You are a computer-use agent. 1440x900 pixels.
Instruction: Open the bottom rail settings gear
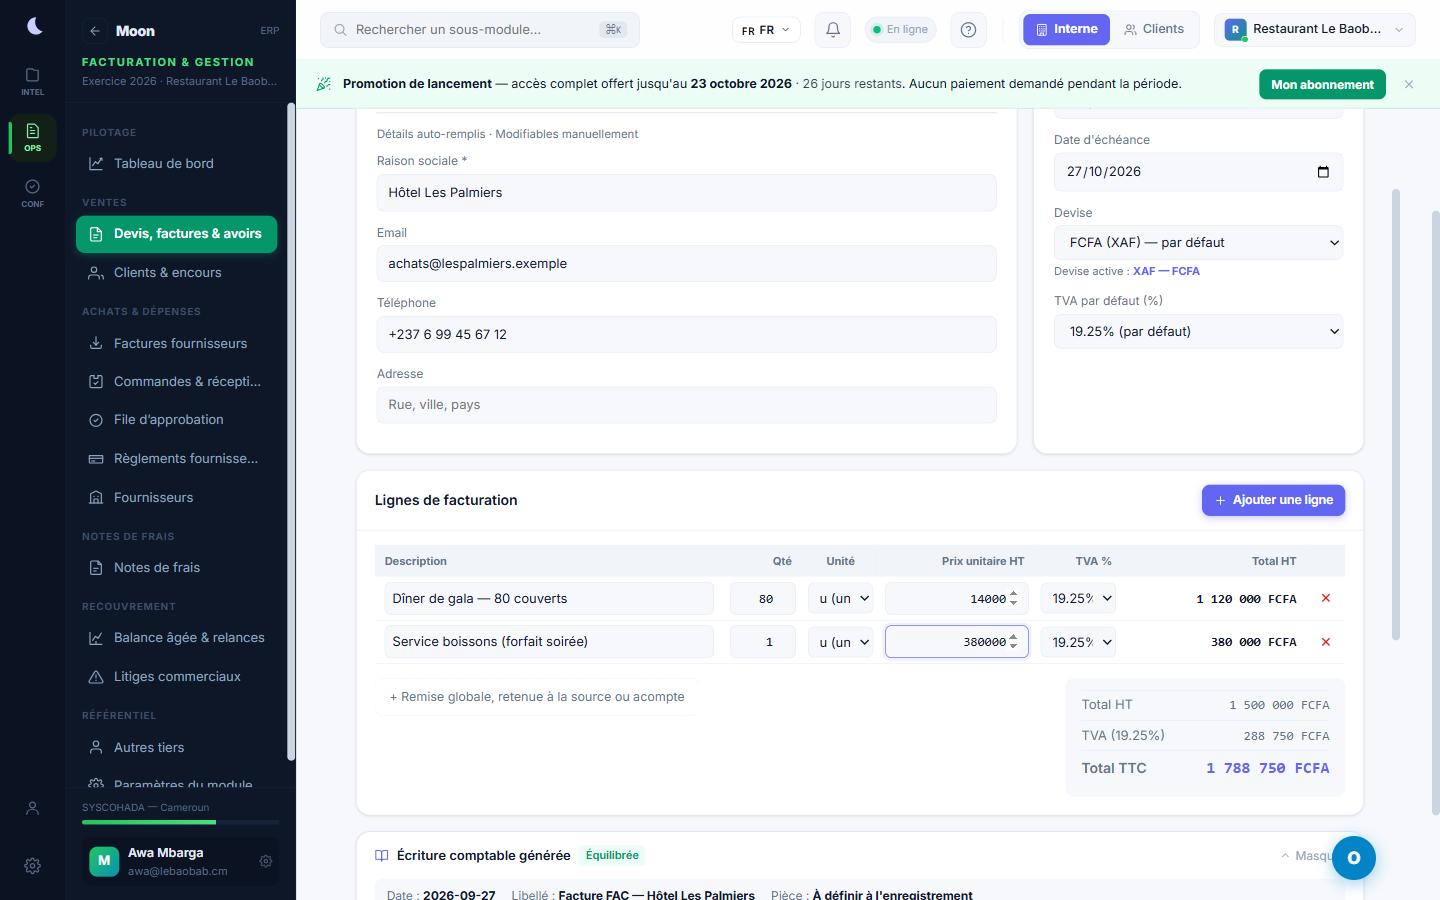(32, 866)
